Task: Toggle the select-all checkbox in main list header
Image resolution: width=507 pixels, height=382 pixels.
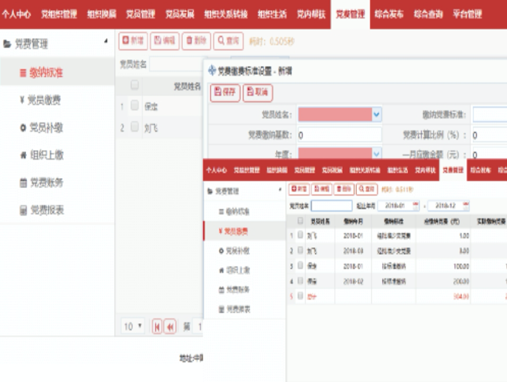Action: [x=134, y=85]
